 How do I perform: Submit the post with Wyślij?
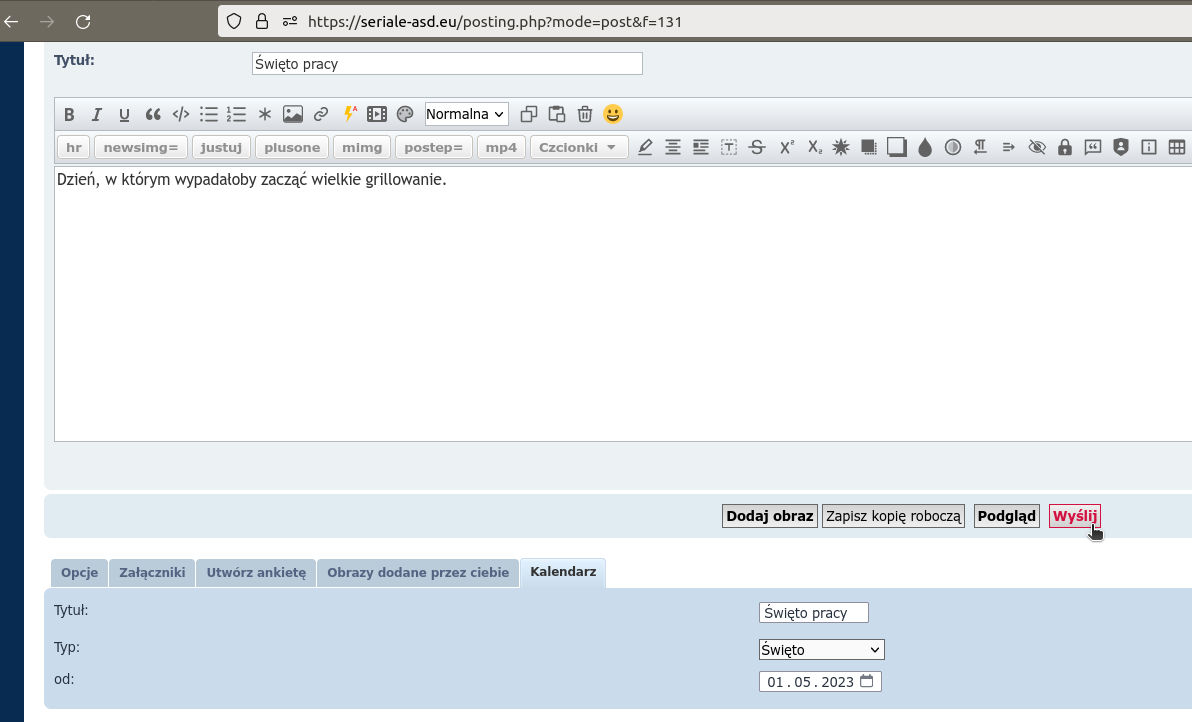click(1075, 516)
